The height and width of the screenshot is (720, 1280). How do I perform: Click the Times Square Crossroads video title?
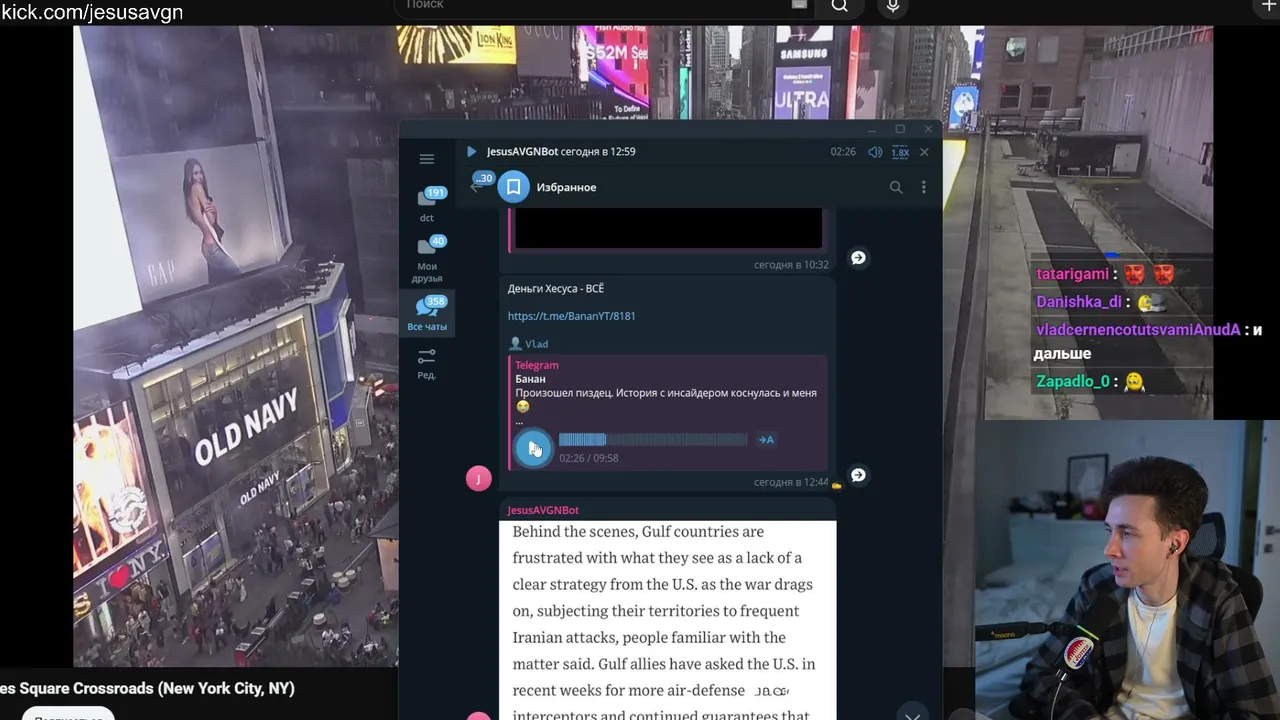(x=147, y=689)
